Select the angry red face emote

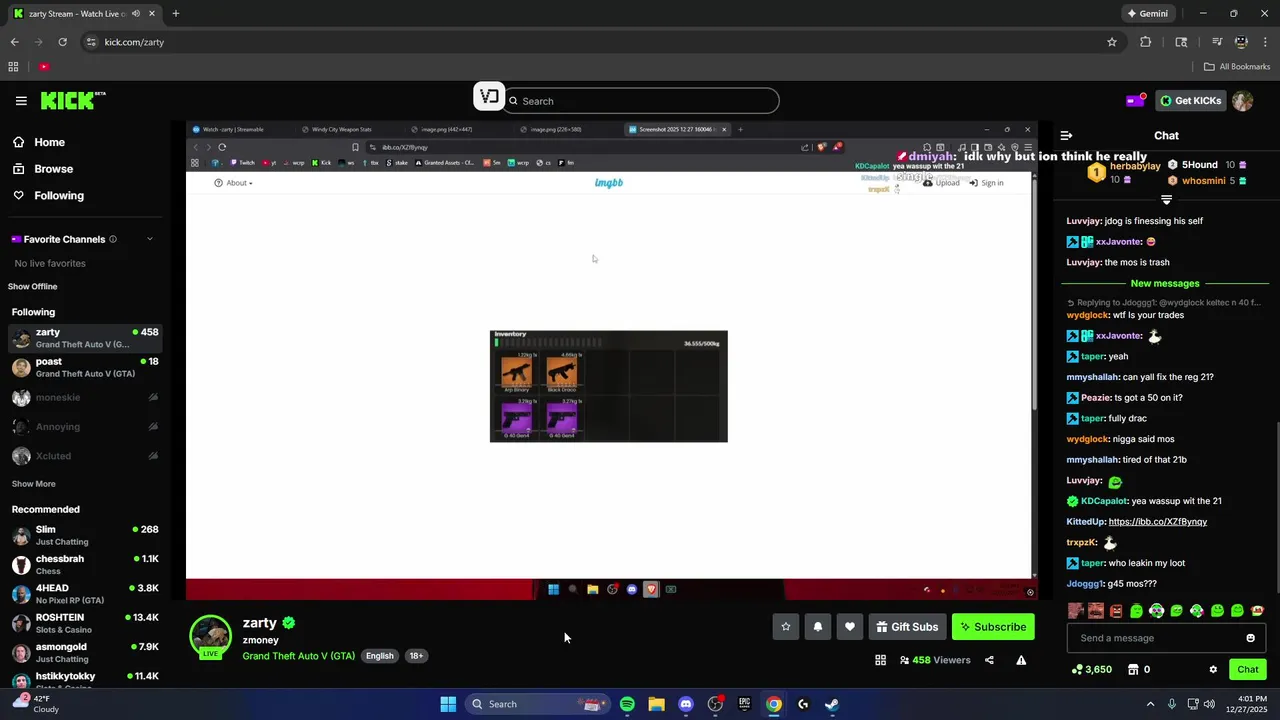pyautogui.click(x=1116, y=611)
